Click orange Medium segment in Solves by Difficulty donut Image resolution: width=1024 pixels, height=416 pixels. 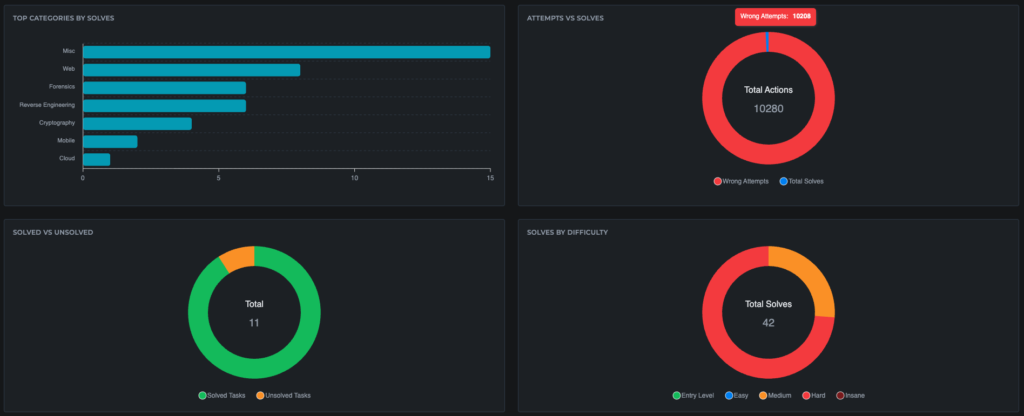[815, 276]
